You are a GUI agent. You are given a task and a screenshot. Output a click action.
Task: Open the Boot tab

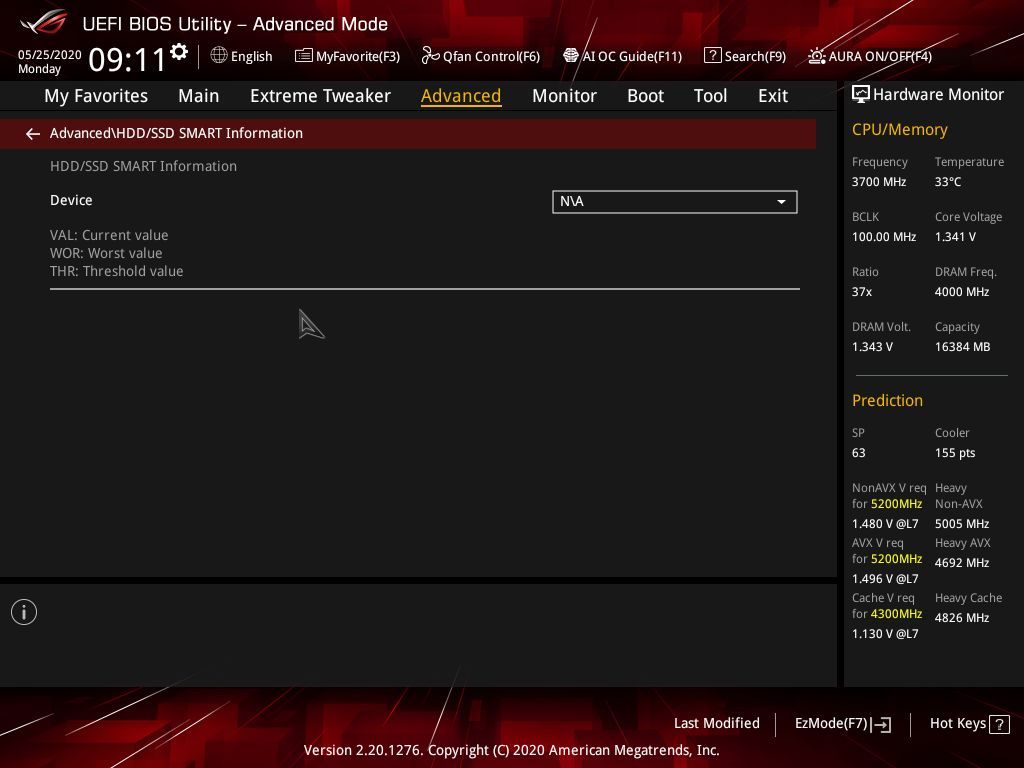(645, 96)
